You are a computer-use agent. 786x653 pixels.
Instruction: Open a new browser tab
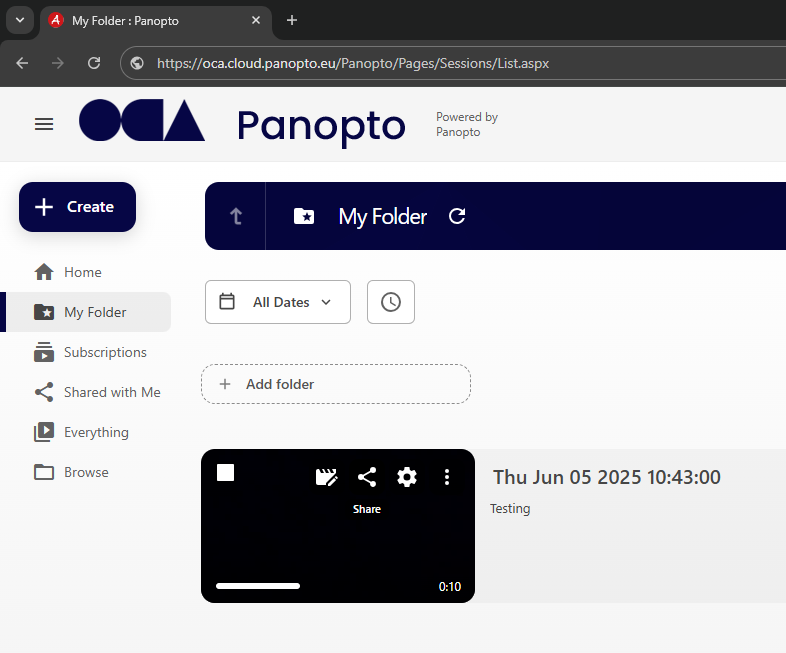point(292,20)
